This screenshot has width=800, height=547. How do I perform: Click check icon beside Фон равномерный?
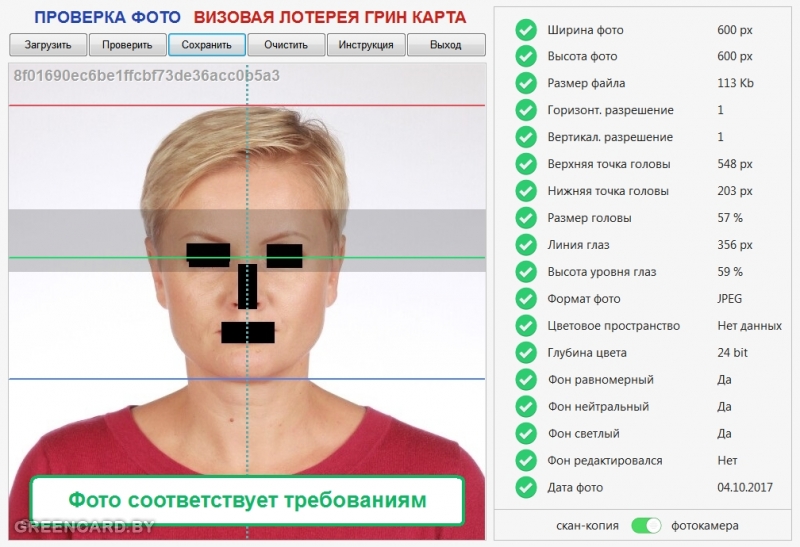(x=526, y=380)
